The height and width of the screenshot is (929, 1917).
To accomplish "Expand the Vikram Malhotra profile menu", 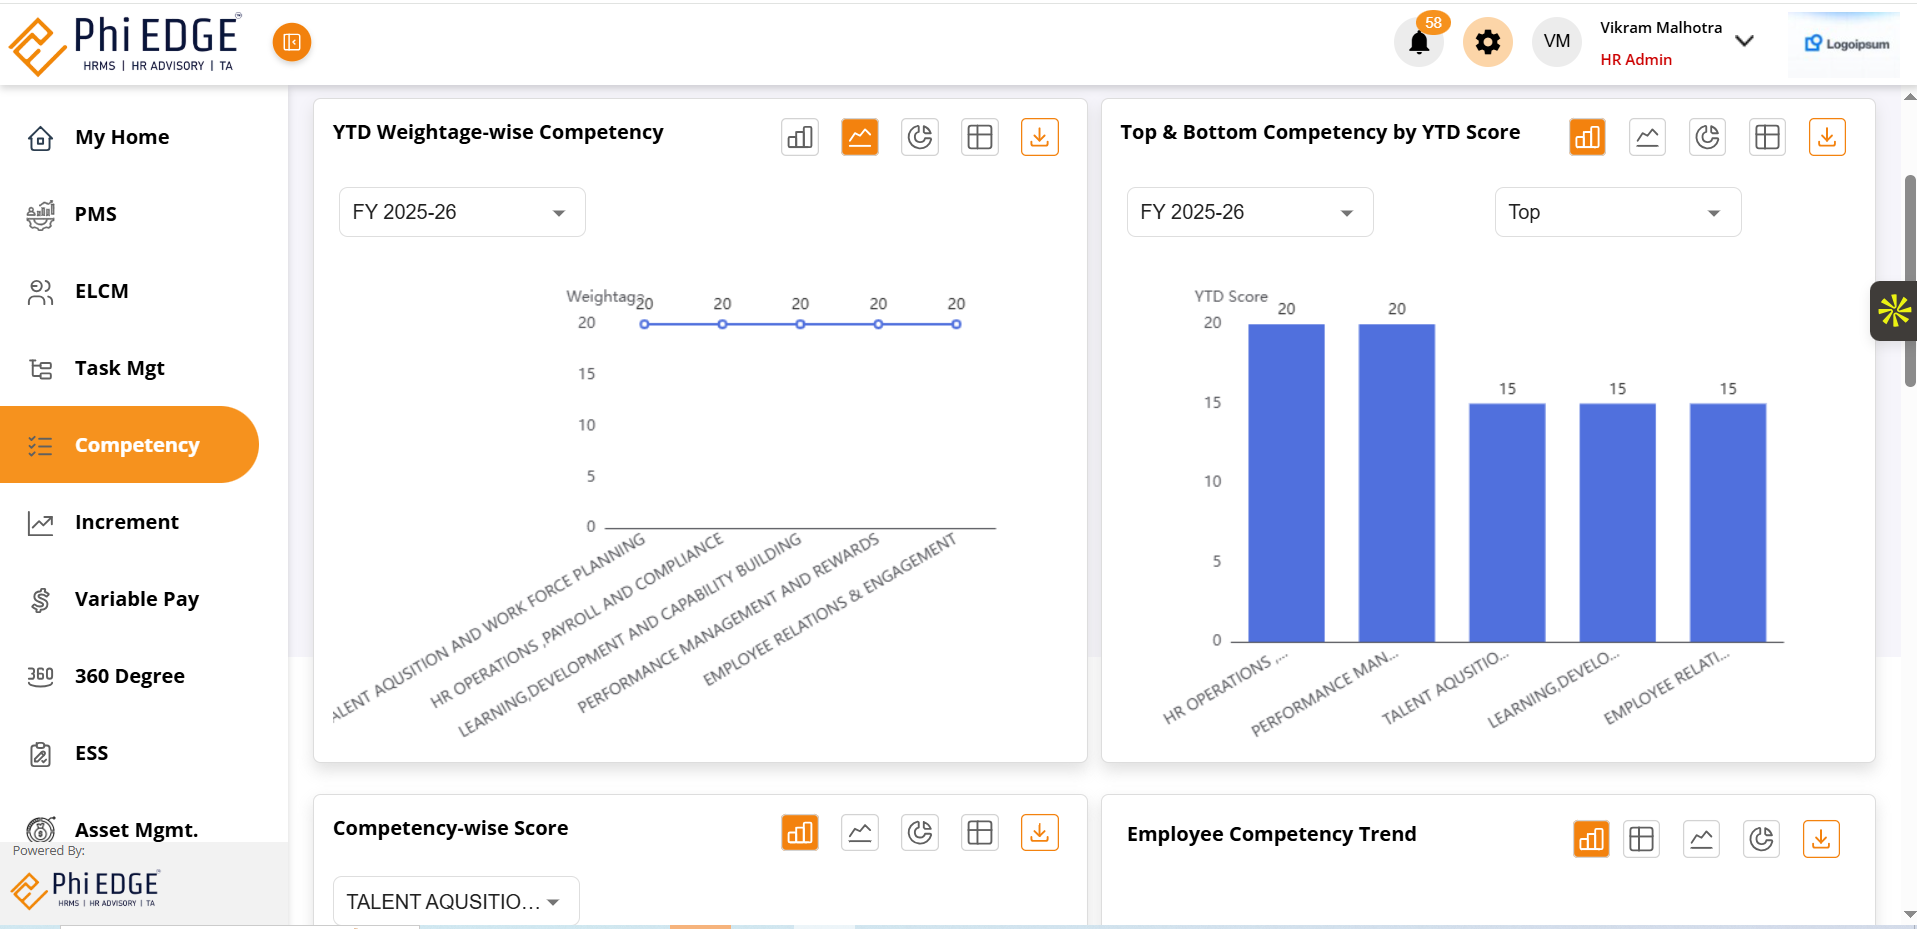I will 1744,41.
